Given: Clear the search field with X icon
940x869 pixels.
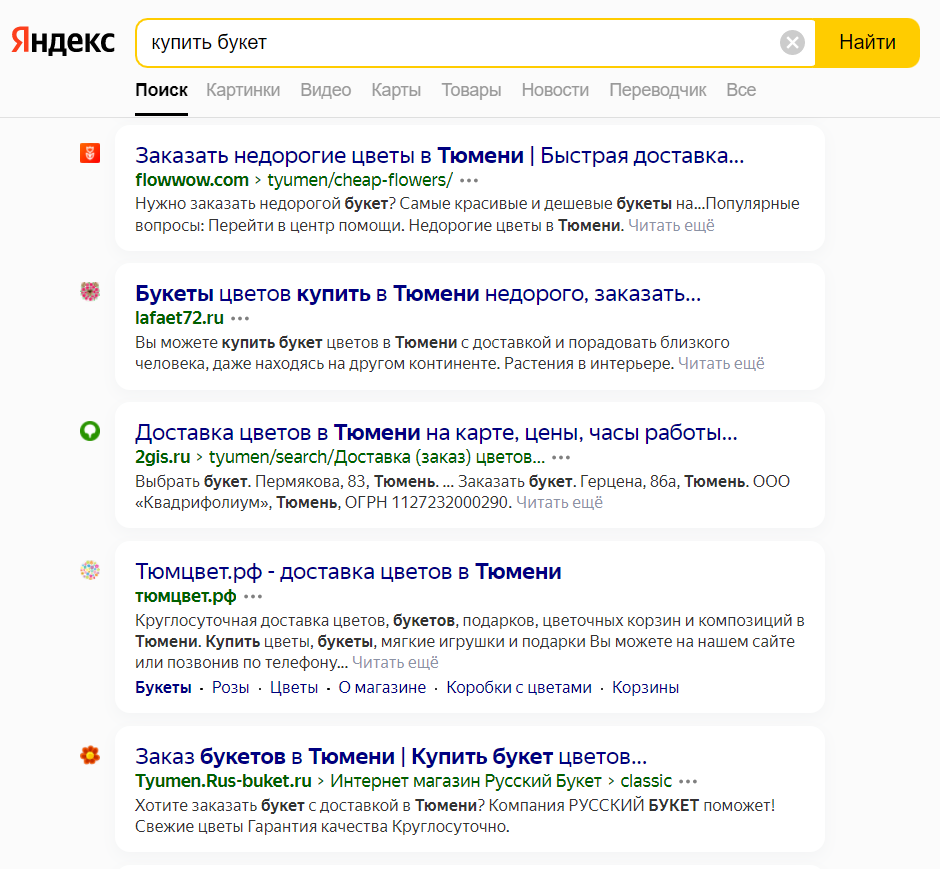Looking at the screenshot, I should [792, 42].
